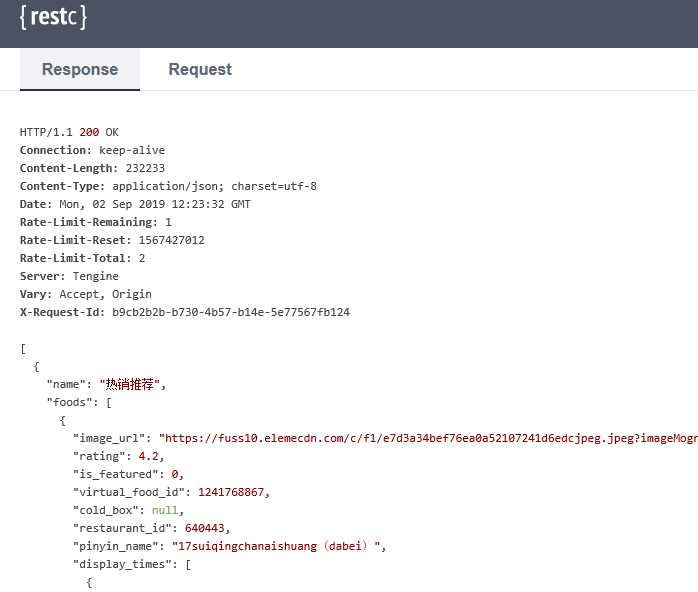The image size is (698, 592).
Task: Click the "name" key in JSON
Action: pos(66,384)
